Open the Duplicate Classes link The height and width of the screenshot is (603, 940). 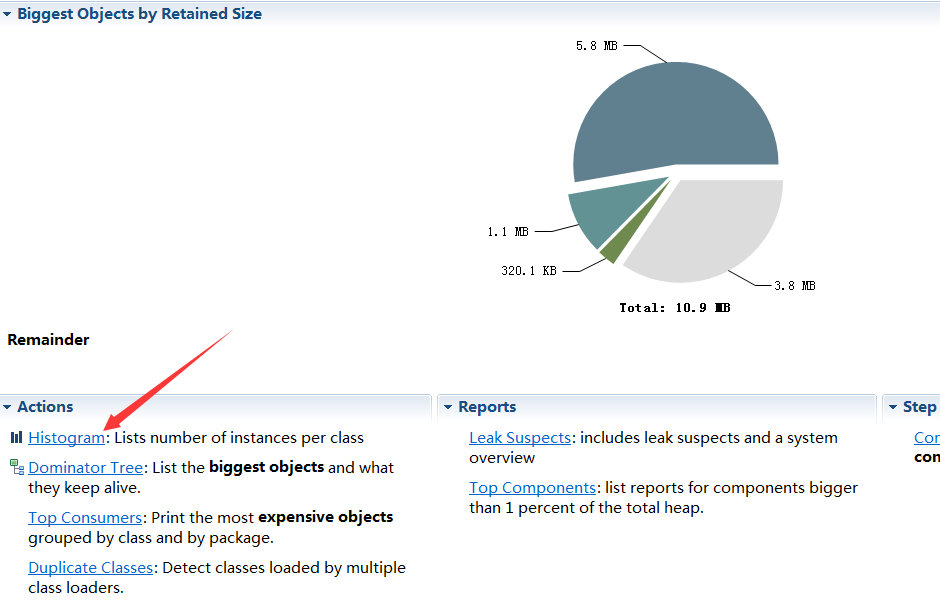point(91,568)
